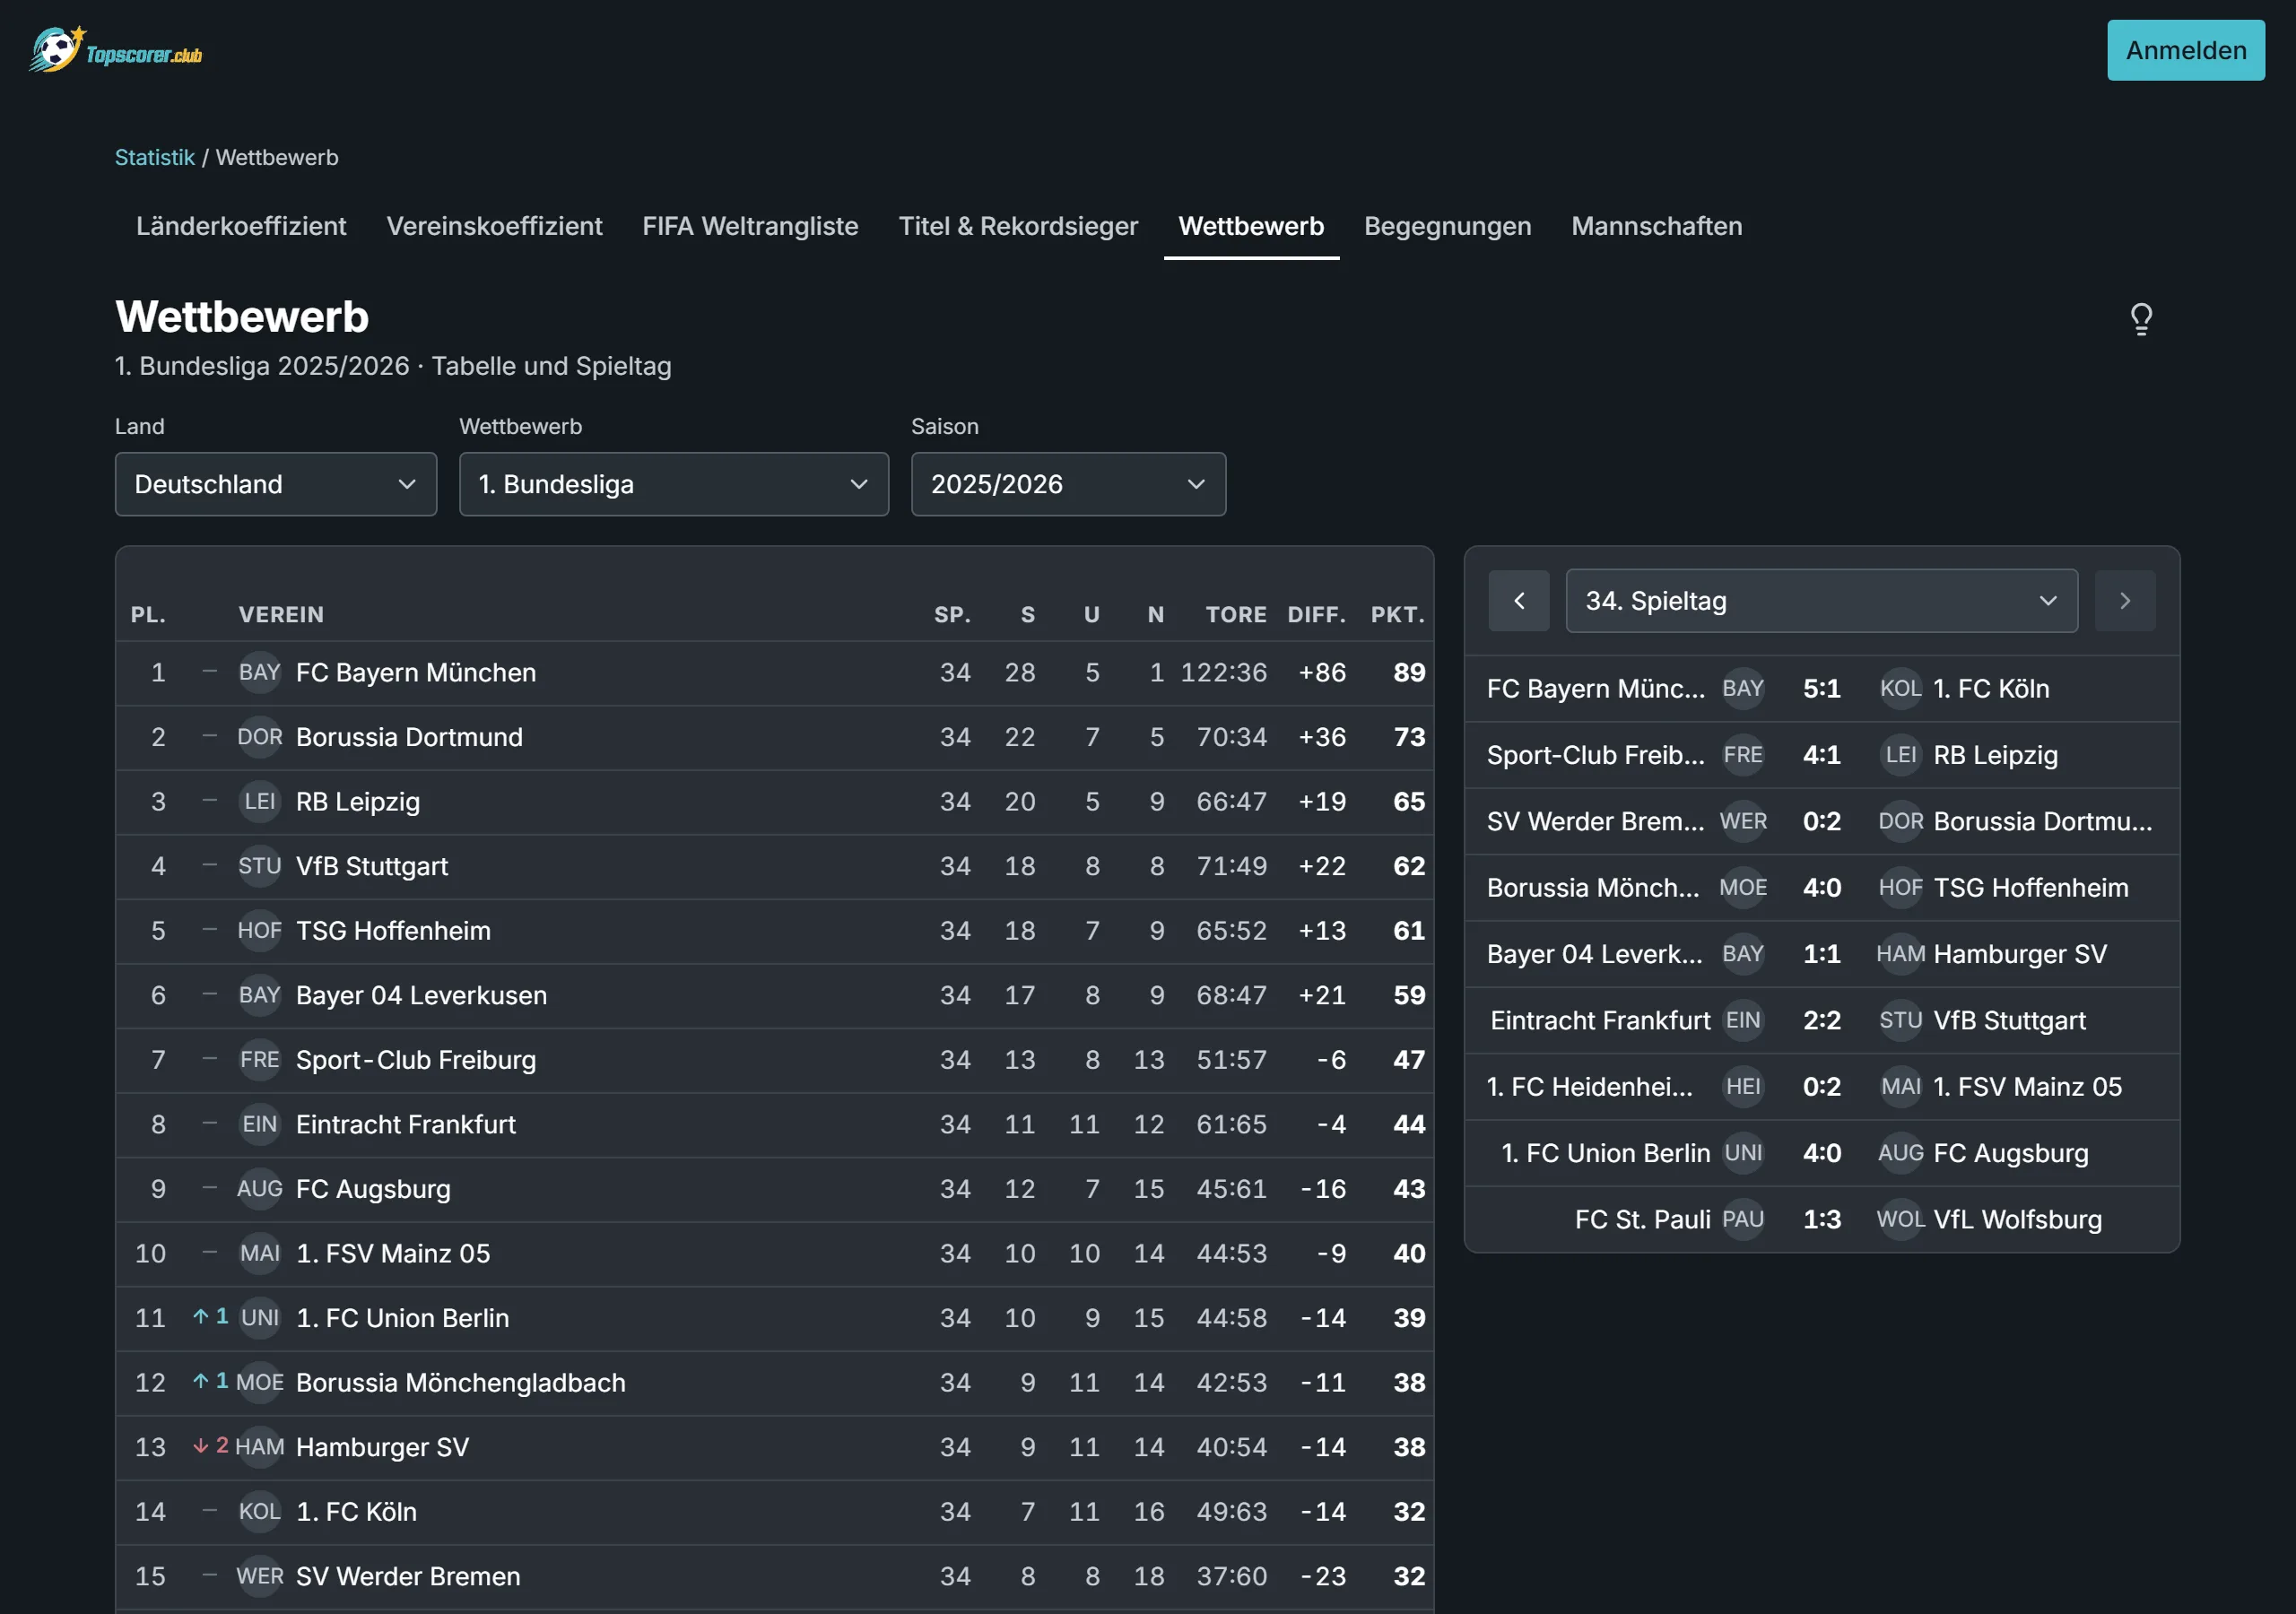Click the 1:1 score of Leverkusen vs Hamburger SV
Image resolution: width=2296 pixels, height=1614 pixels.
click(1821, 954)
